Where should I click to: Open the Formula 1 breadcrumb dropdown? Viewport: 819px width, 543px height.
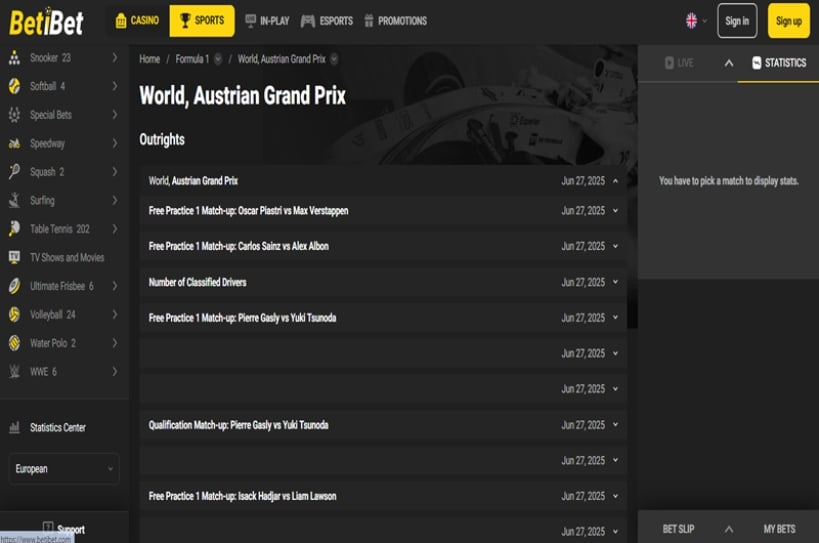pyautogui.click(x=218, y=59)
